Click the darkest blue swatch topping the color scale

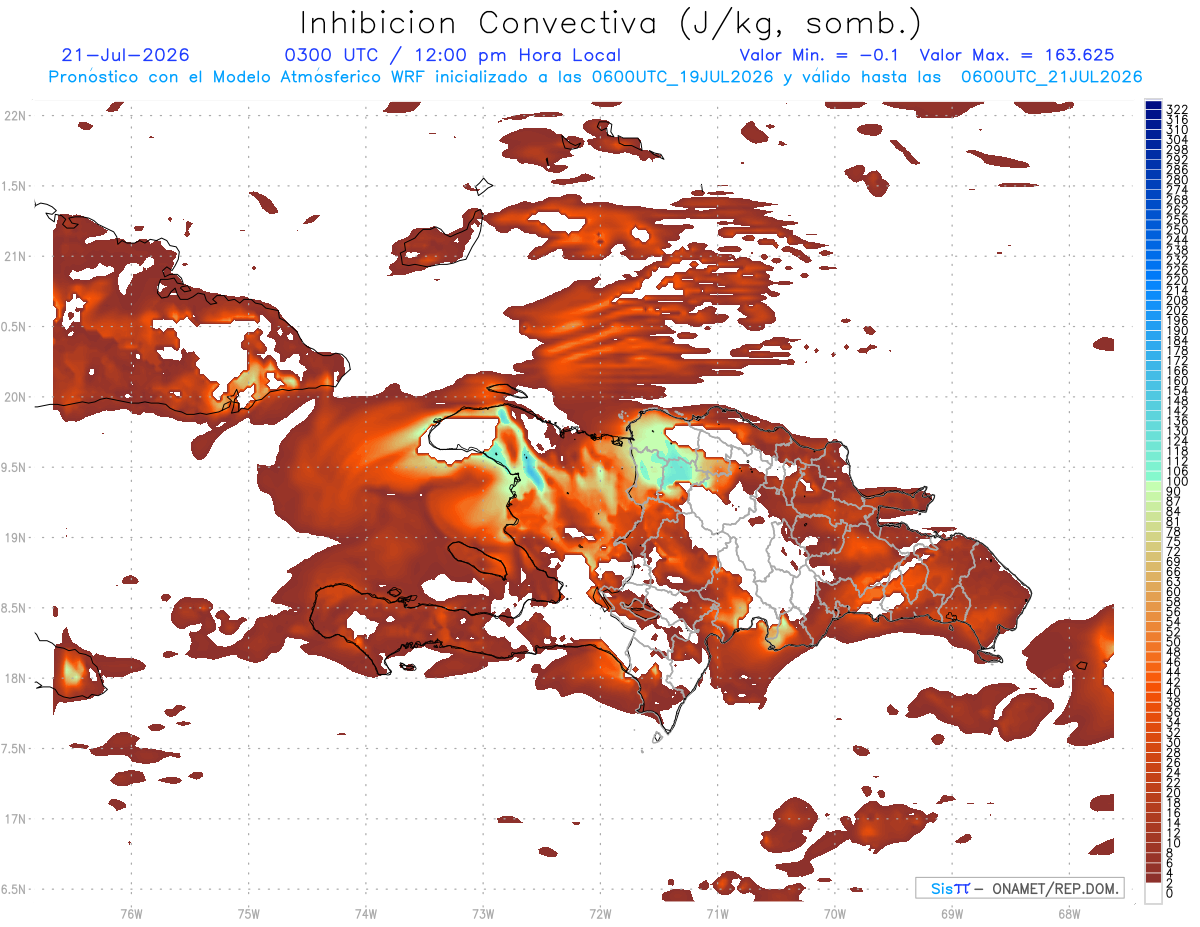[1153, 105]
